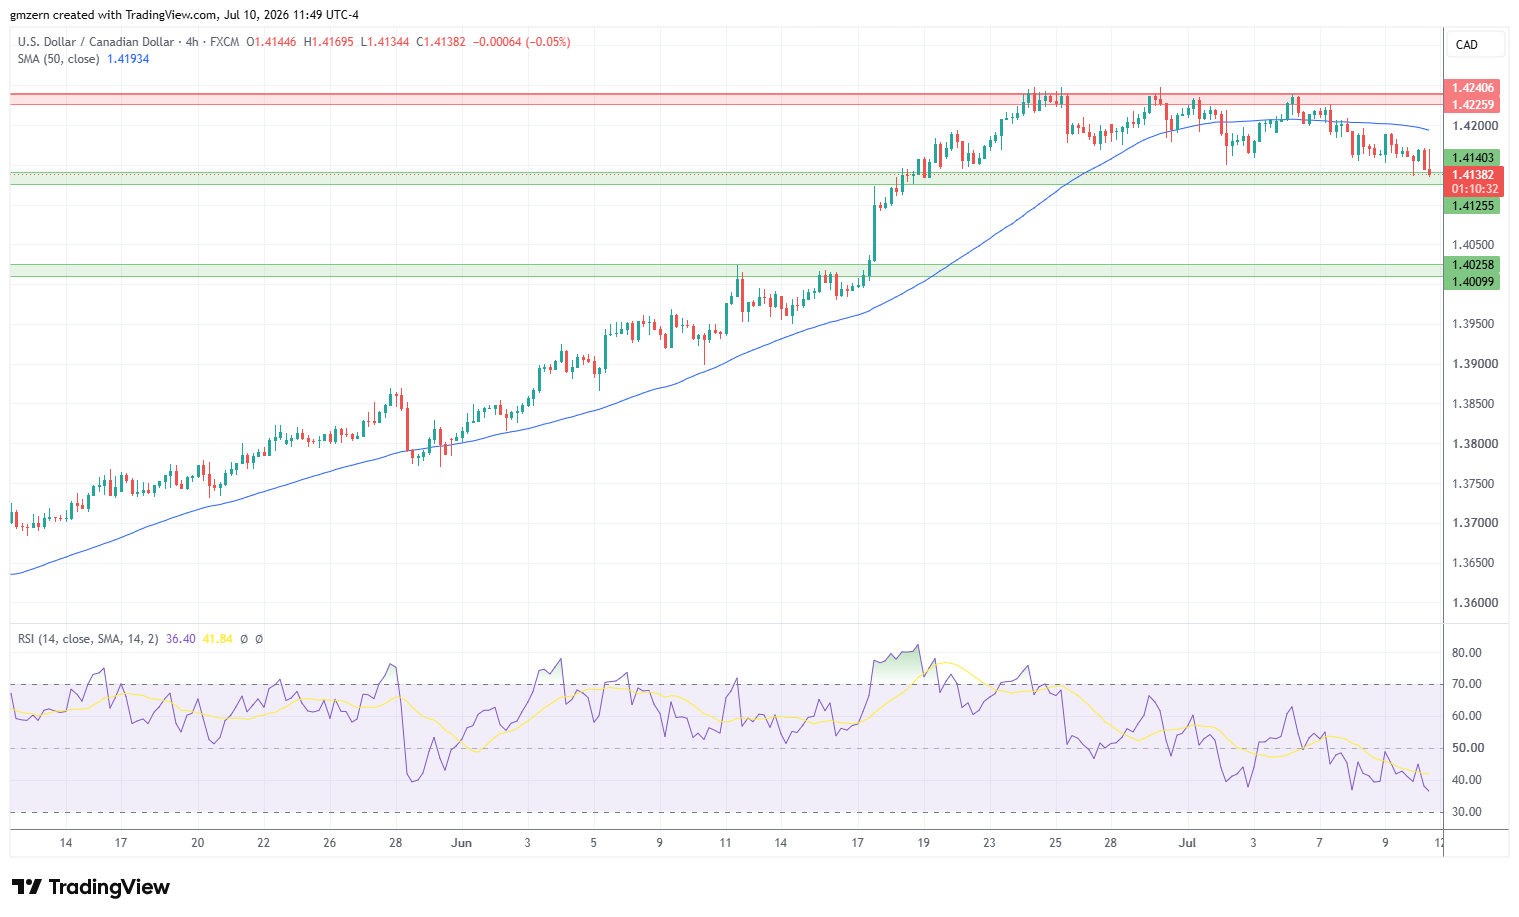Click the 23 date axis label

click(x=989, y=843)
